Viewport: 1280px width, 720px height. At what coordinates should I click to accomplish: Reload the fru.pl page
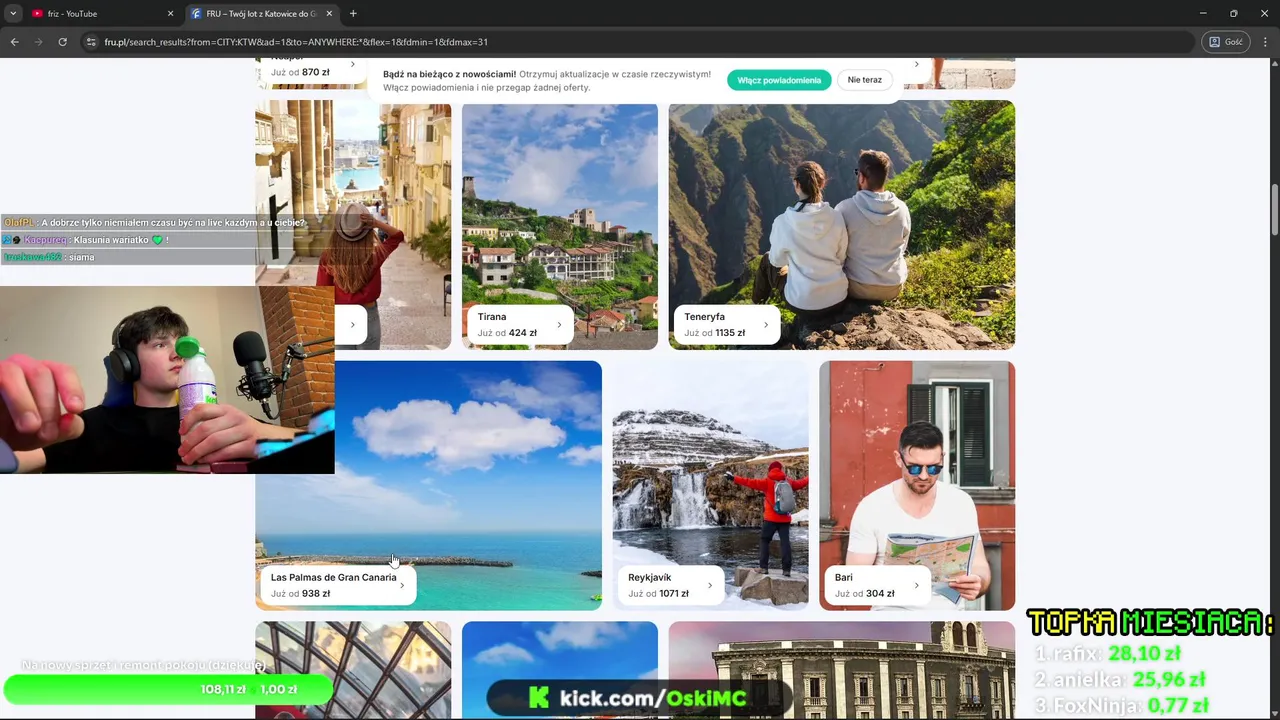click(62, 42)
